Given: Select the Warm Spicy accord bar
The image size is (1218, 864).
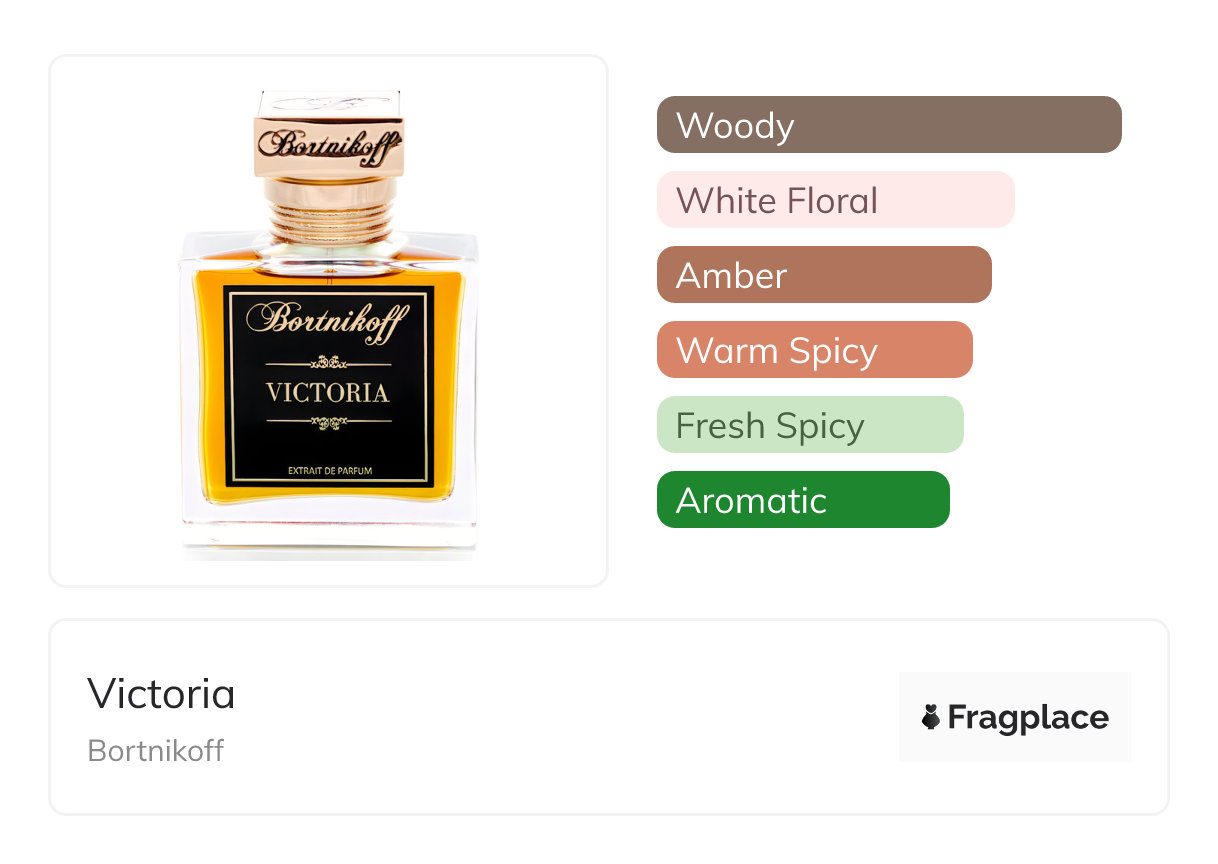Looking at the screenshot, I should (814, 350).
